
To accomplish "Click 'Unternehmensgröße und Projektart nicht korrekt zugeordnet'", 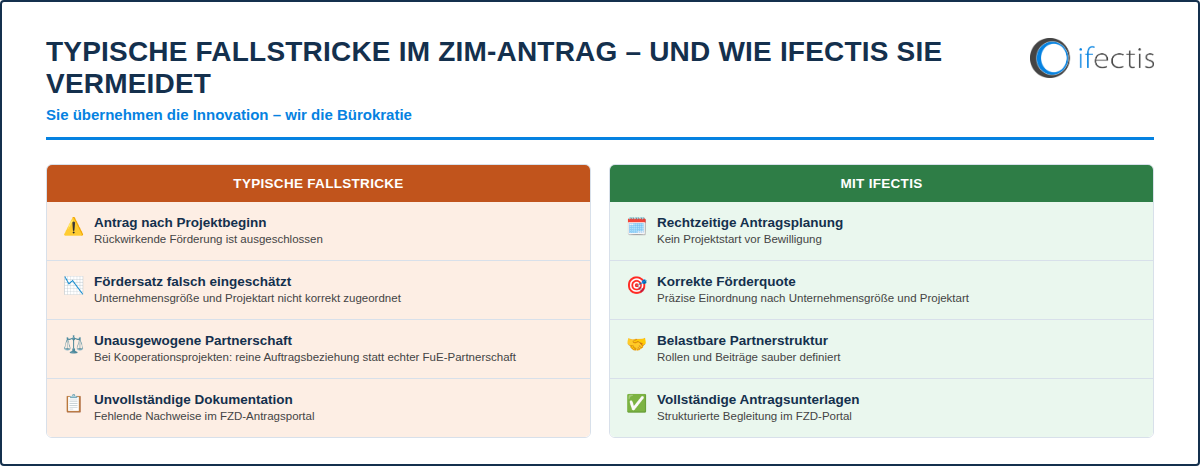I will pos(247,298).
